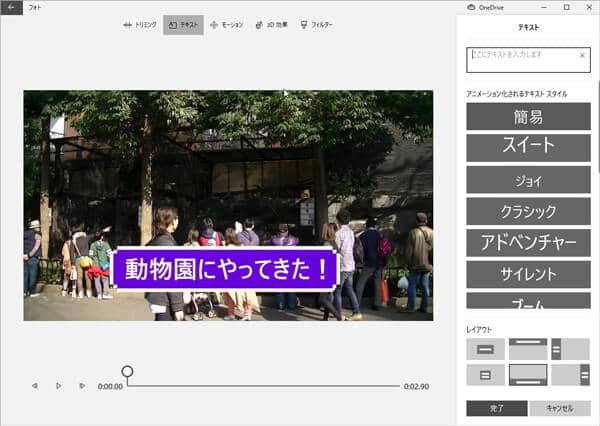Click the 0:00.00 start time label
This screenshot has width=600, height=426.
(x=110, y=387)
